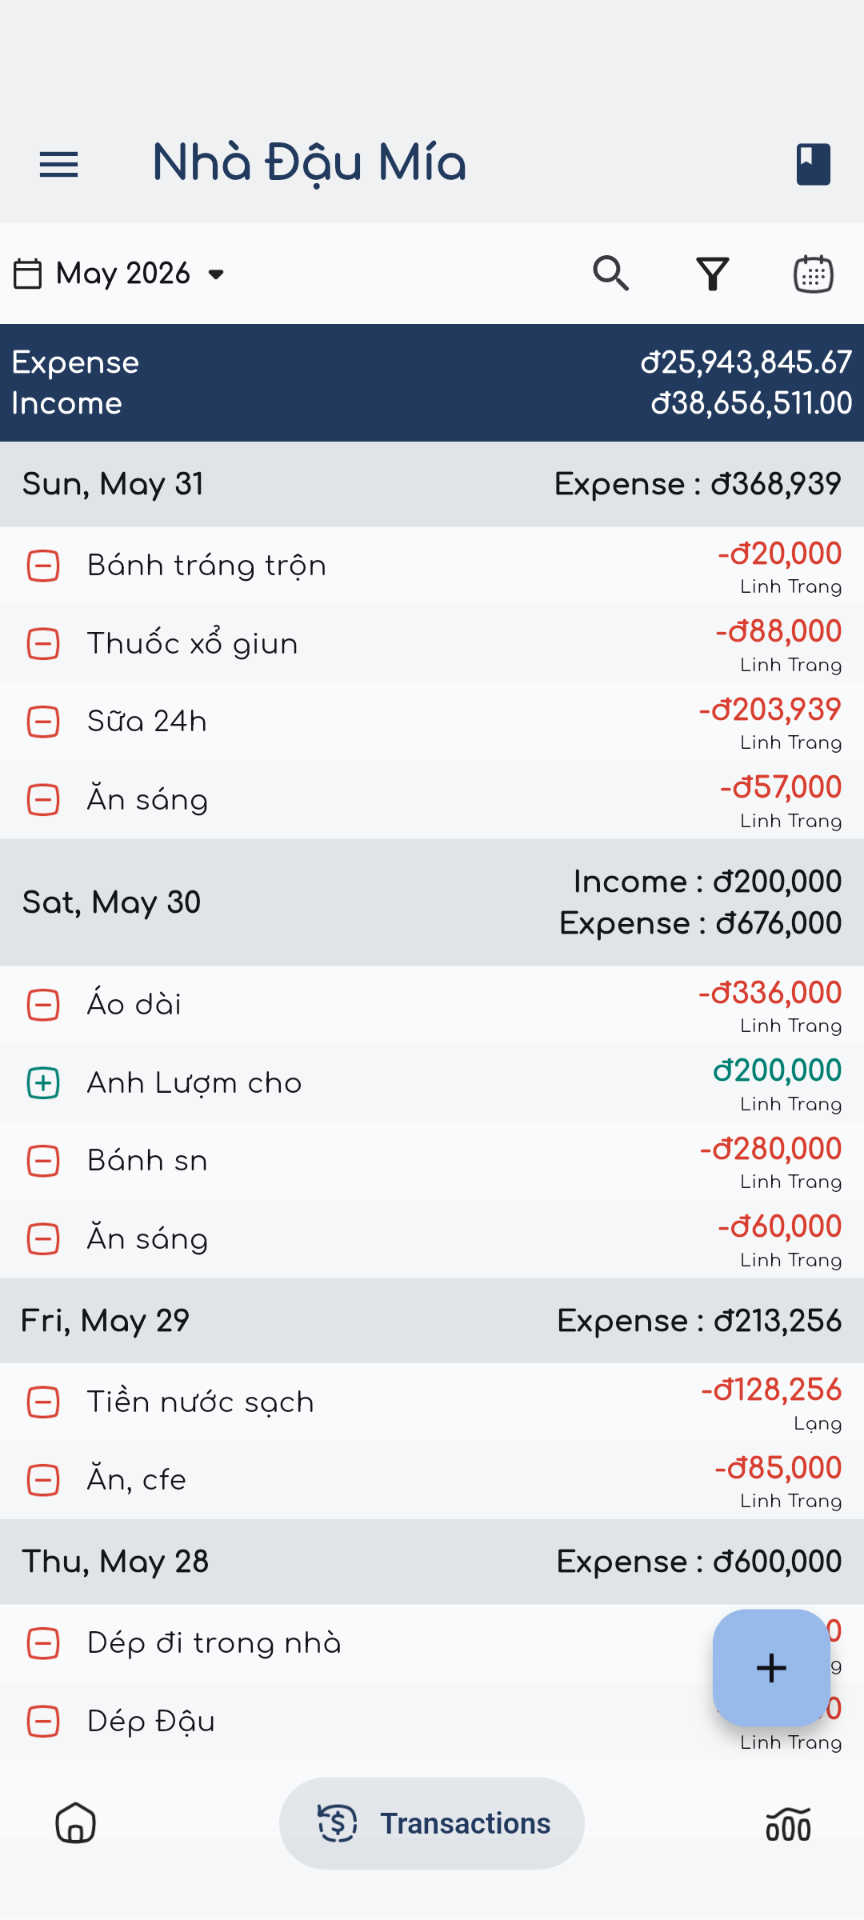Open the Sun, May 31 day header
Image resolution: width=864 pixels, height=1920 pixels.
[x=432, y=484]
